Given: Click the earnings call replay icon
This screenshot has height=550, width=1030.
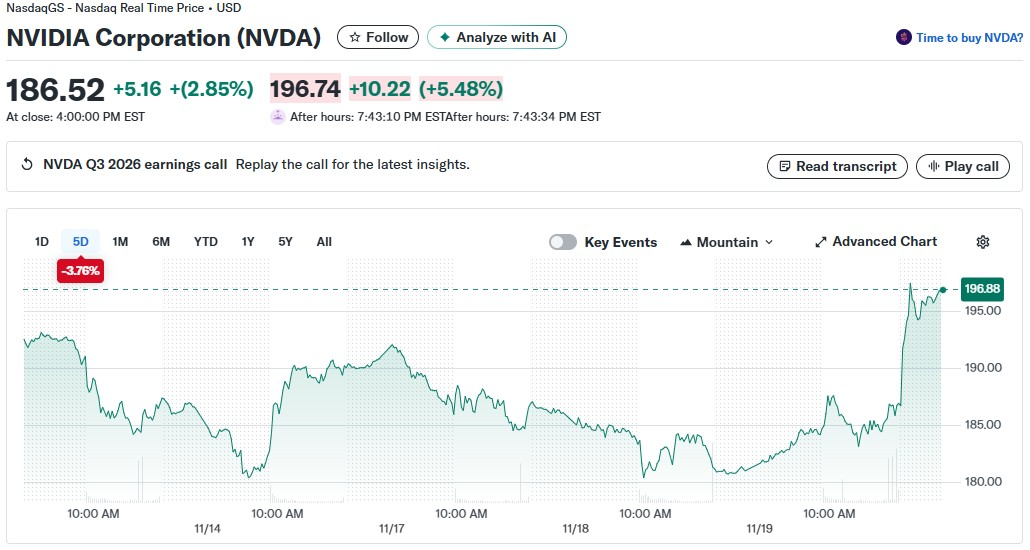Looking at the screenshot, I should 27,165.
